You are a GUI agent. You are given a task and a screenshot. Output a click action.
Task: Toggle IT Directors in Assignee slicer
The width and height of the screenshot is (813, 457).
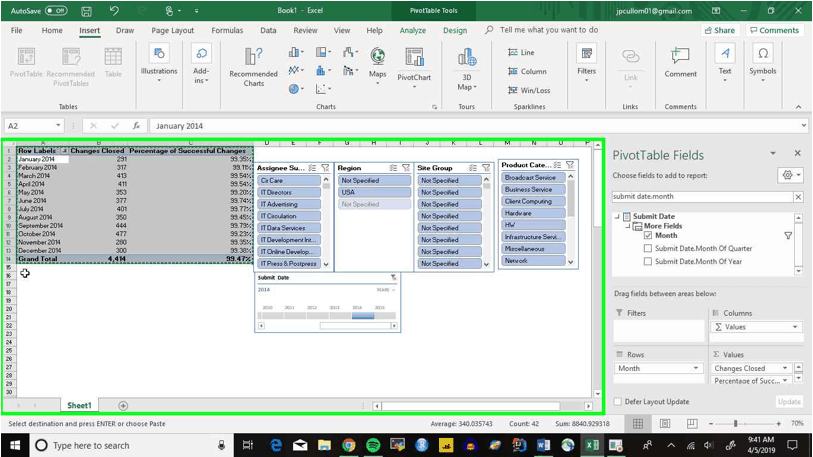point(289,192)
